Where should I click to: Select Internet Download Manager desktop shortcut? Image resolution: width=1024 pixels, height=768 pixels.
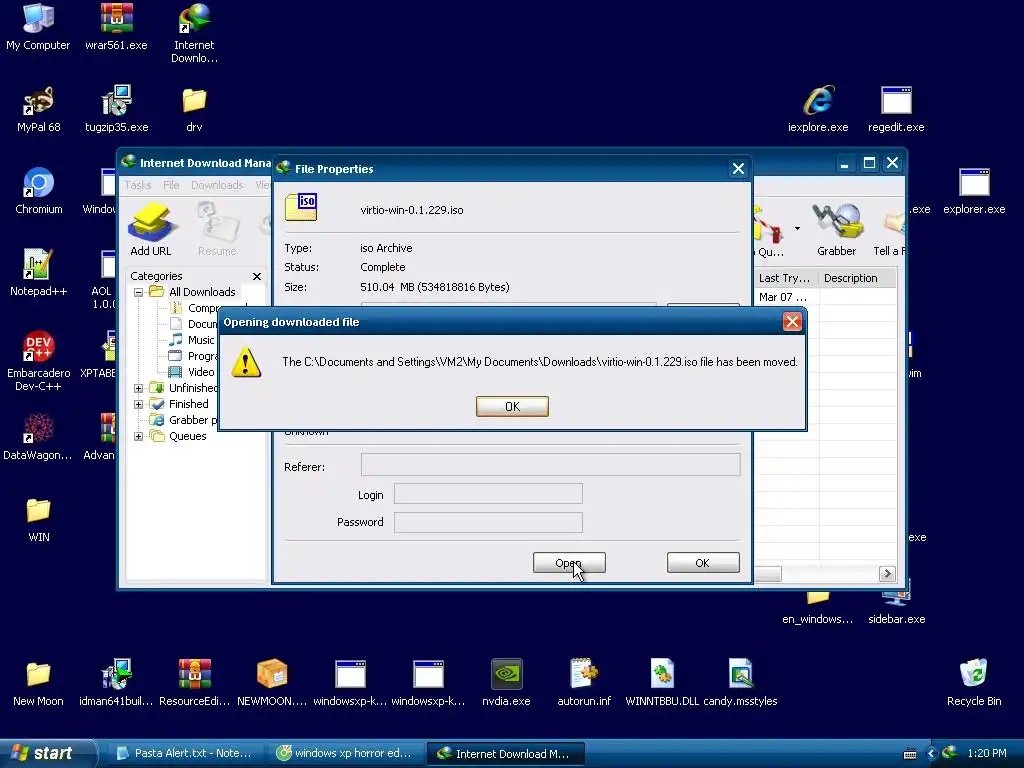coord(194,33)
